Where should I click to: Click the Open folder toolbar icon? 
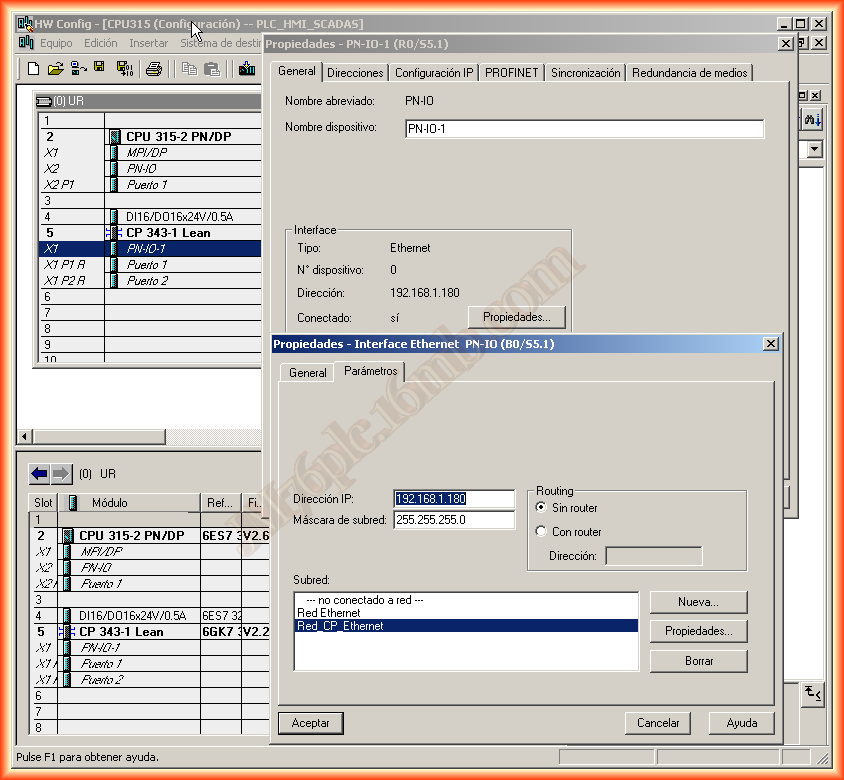[x=56, y=69]
